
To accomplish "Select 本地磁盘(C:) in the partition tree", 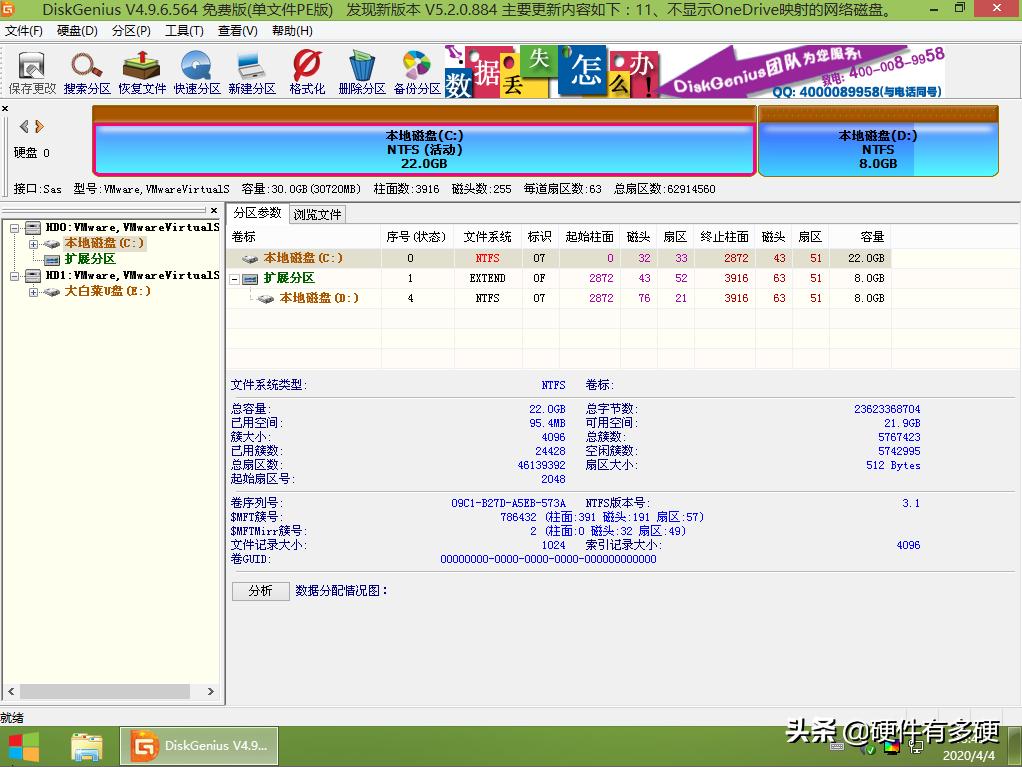I will tap(105, 242).
